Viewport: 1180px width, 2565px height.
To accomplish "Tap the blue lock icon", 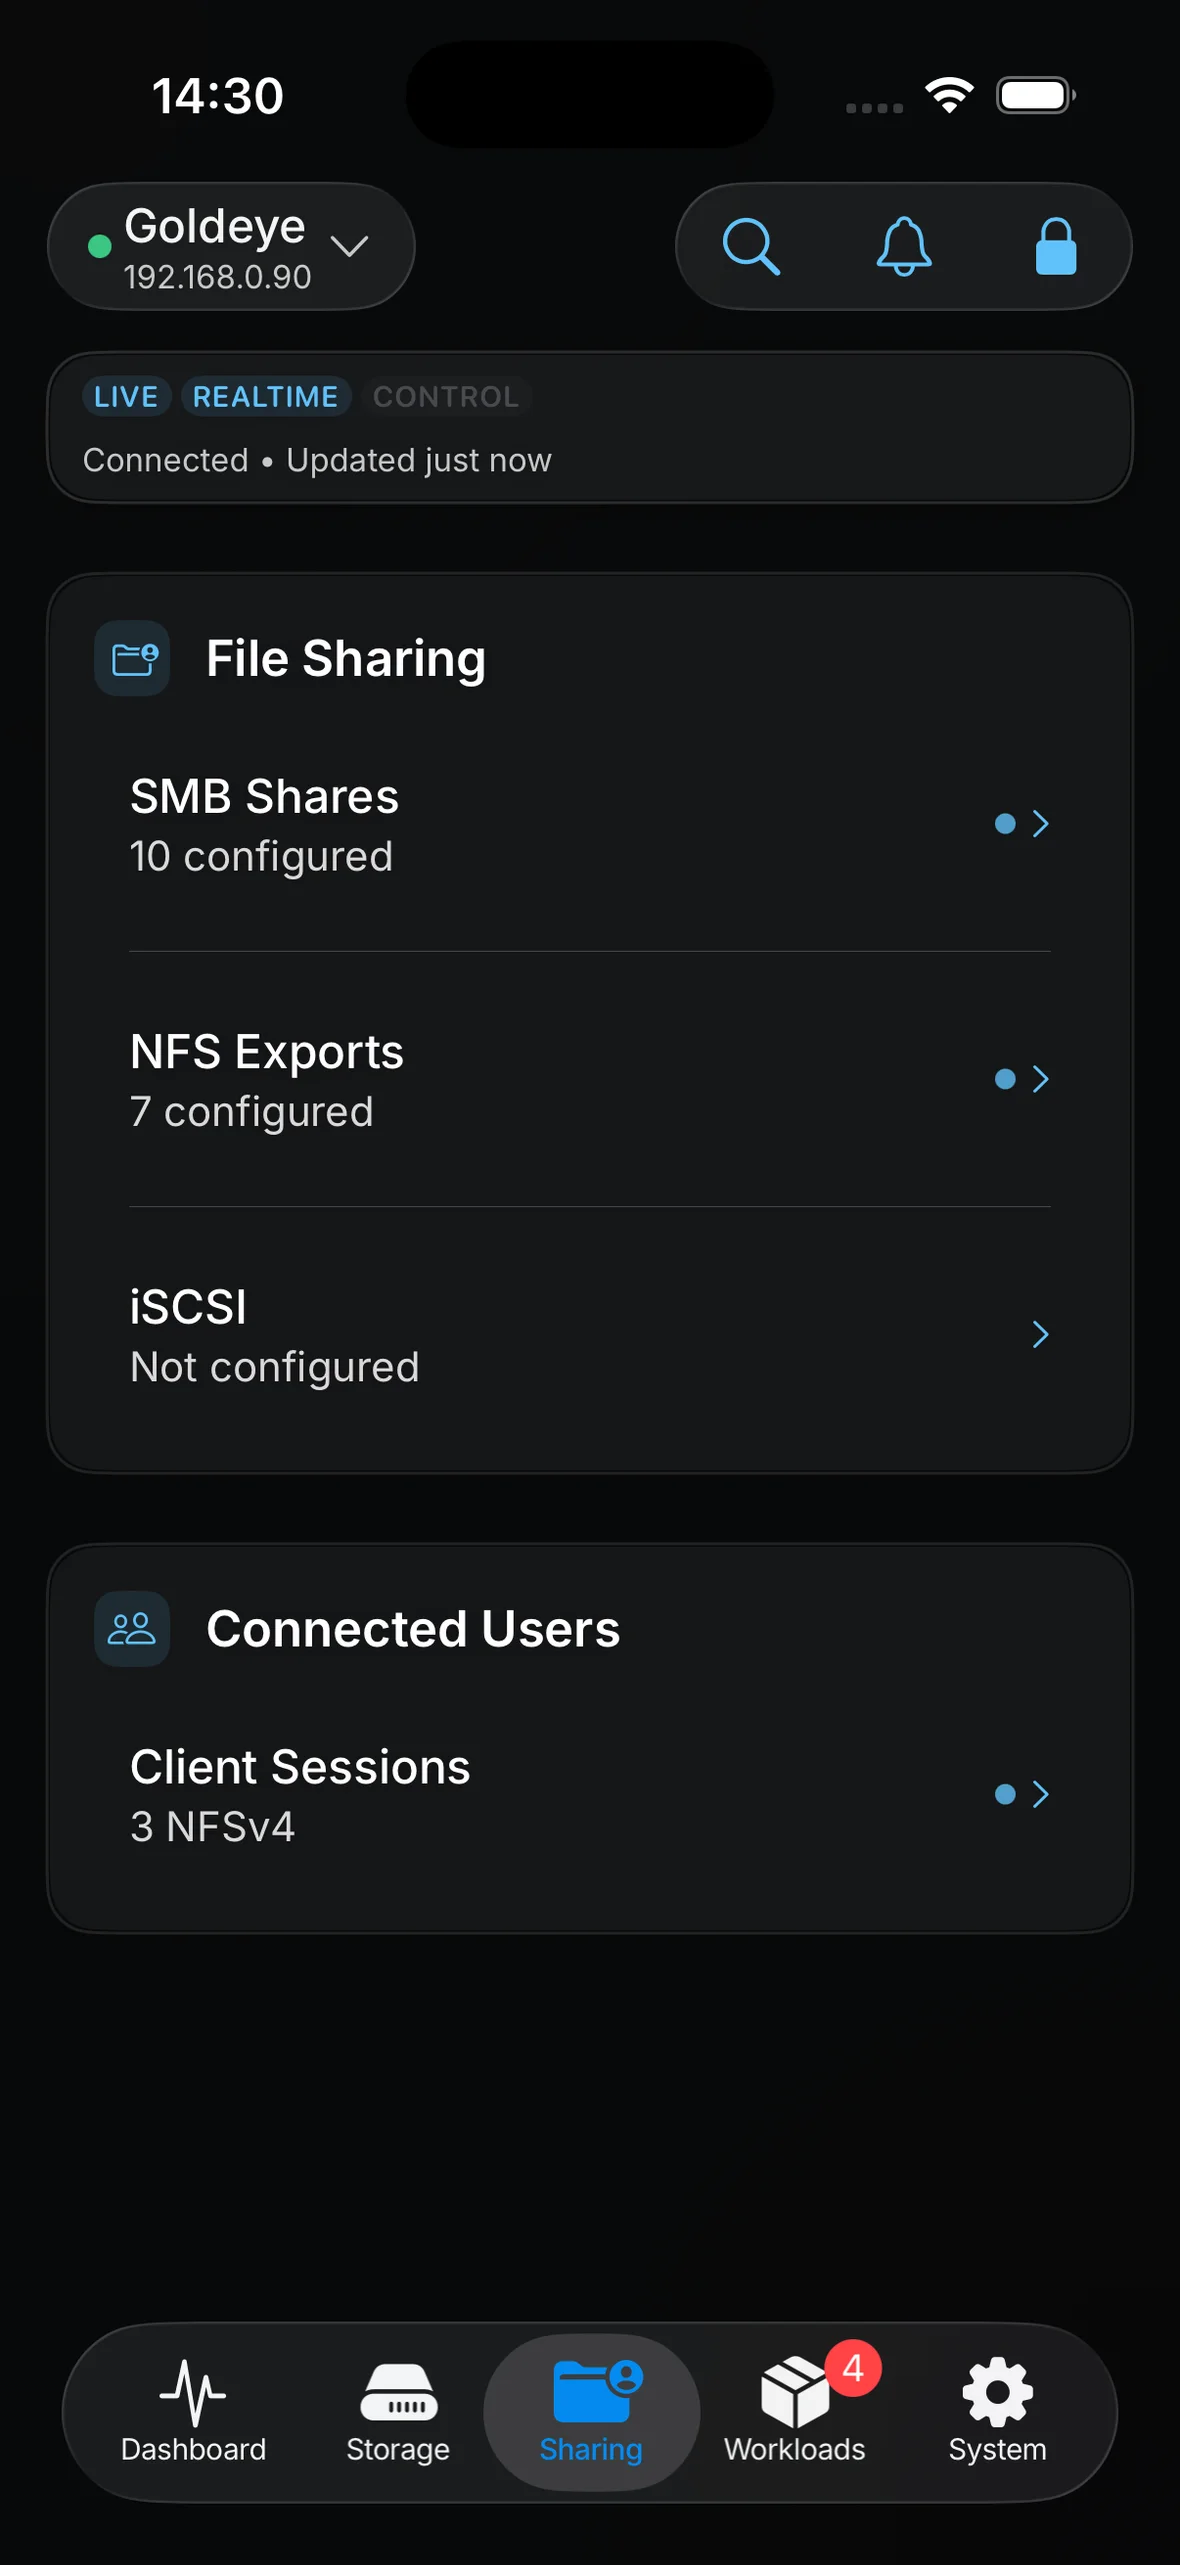I will (1056, 246).
